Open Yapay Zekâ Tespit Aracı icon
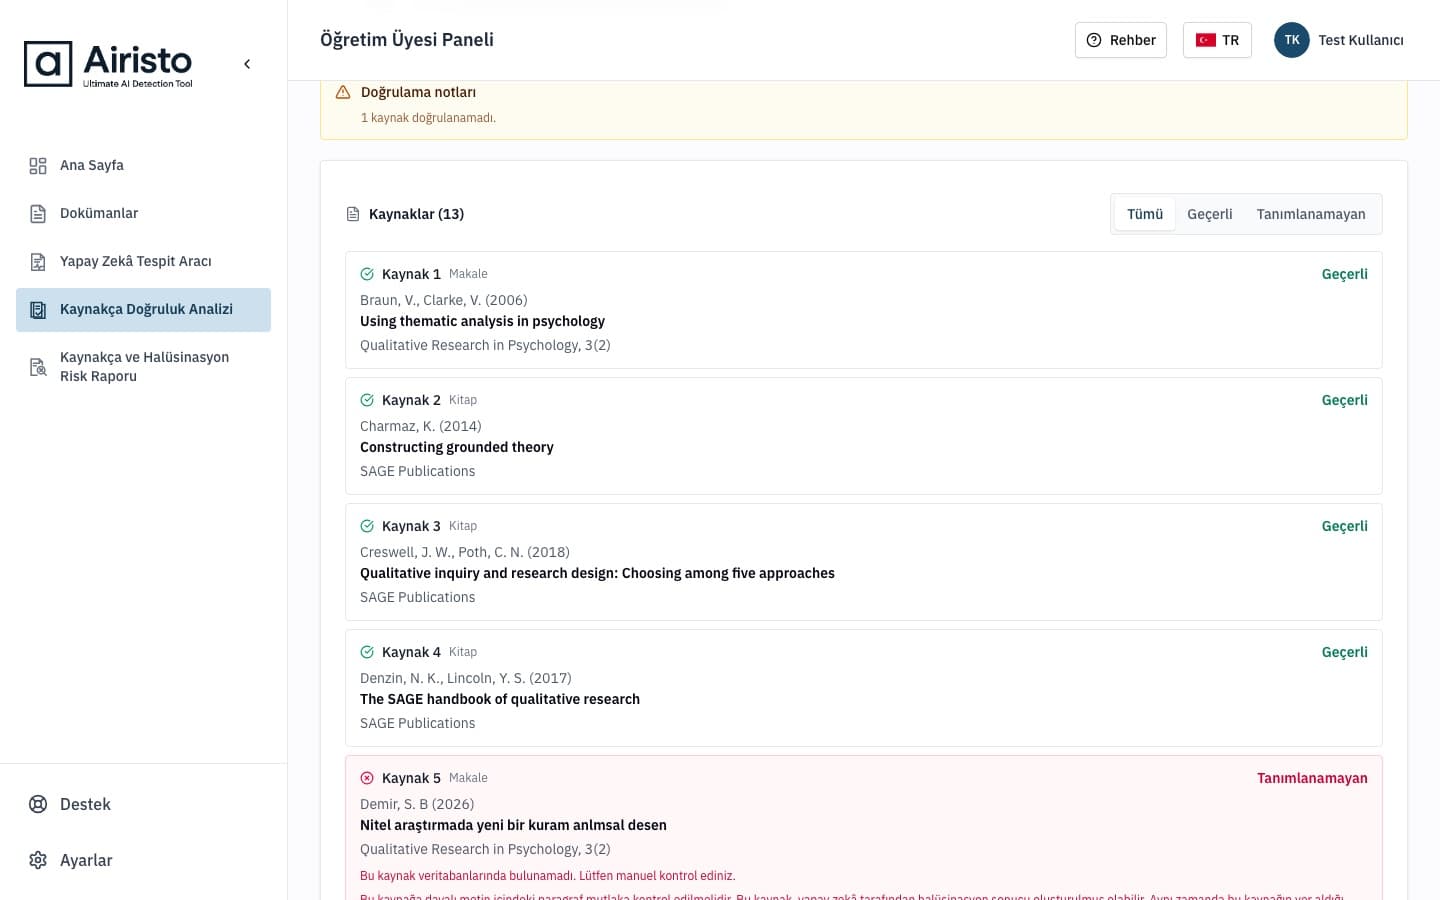 coord(38,262)
